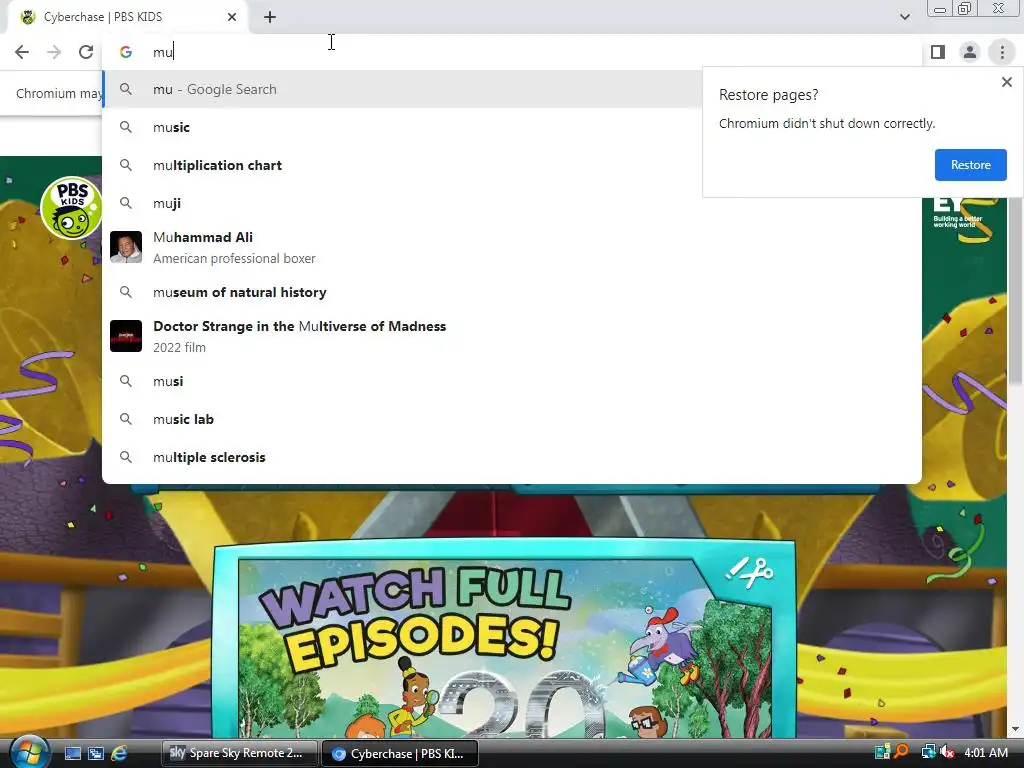Image resolution: width=1024 pixels, height=768 pixels.
Task: Select the Muhammad Ali suggestion
Action: coord(511,248)
